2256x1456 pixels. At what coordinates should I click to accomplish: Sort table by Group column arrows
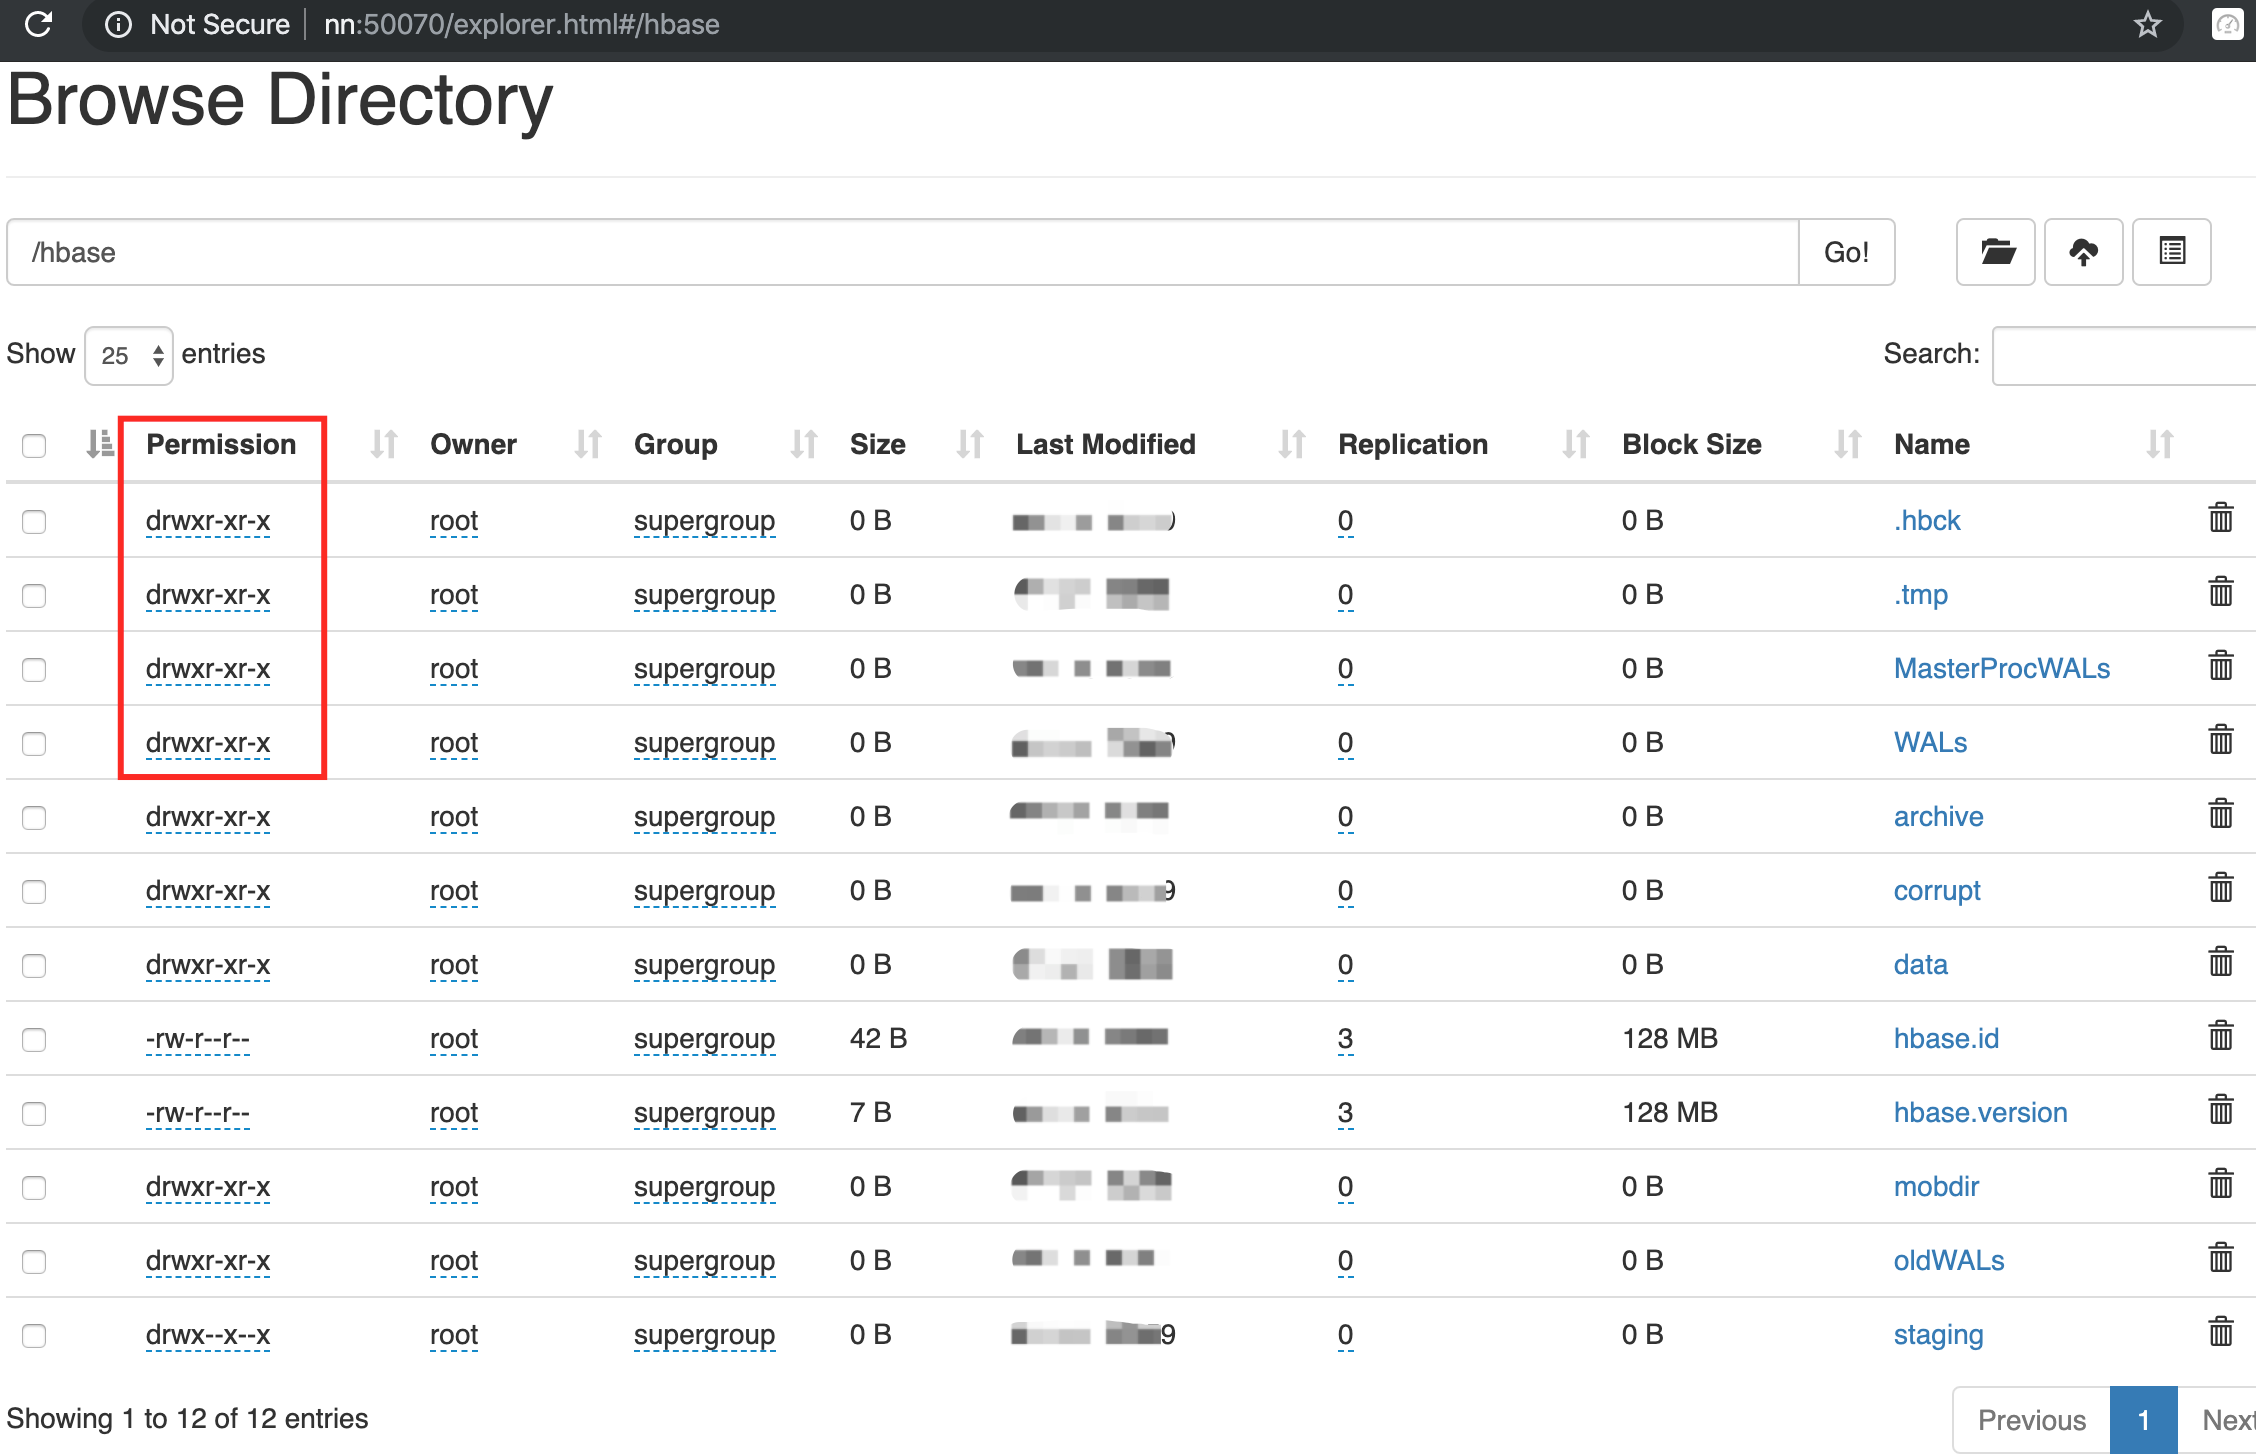point(805,443)
